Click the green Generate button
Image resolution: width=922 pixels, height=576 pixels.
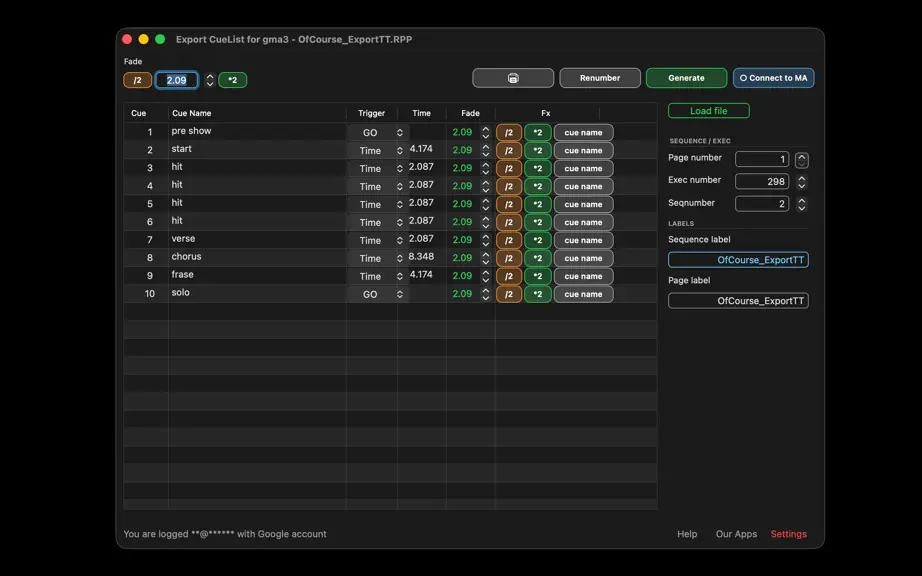click(686, 78)
